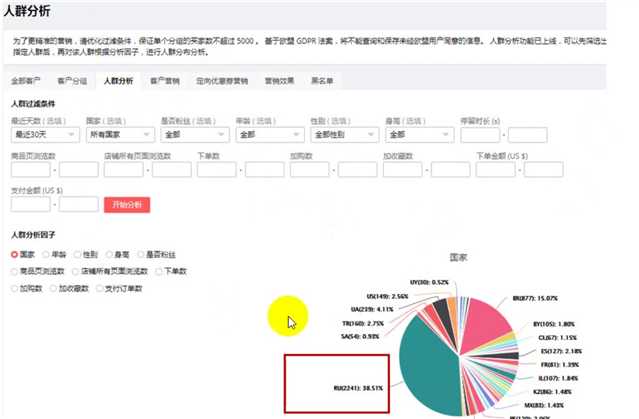Select the 加购数 analysis factor radio
639x419 pixels.
click(x=15, y=289)
